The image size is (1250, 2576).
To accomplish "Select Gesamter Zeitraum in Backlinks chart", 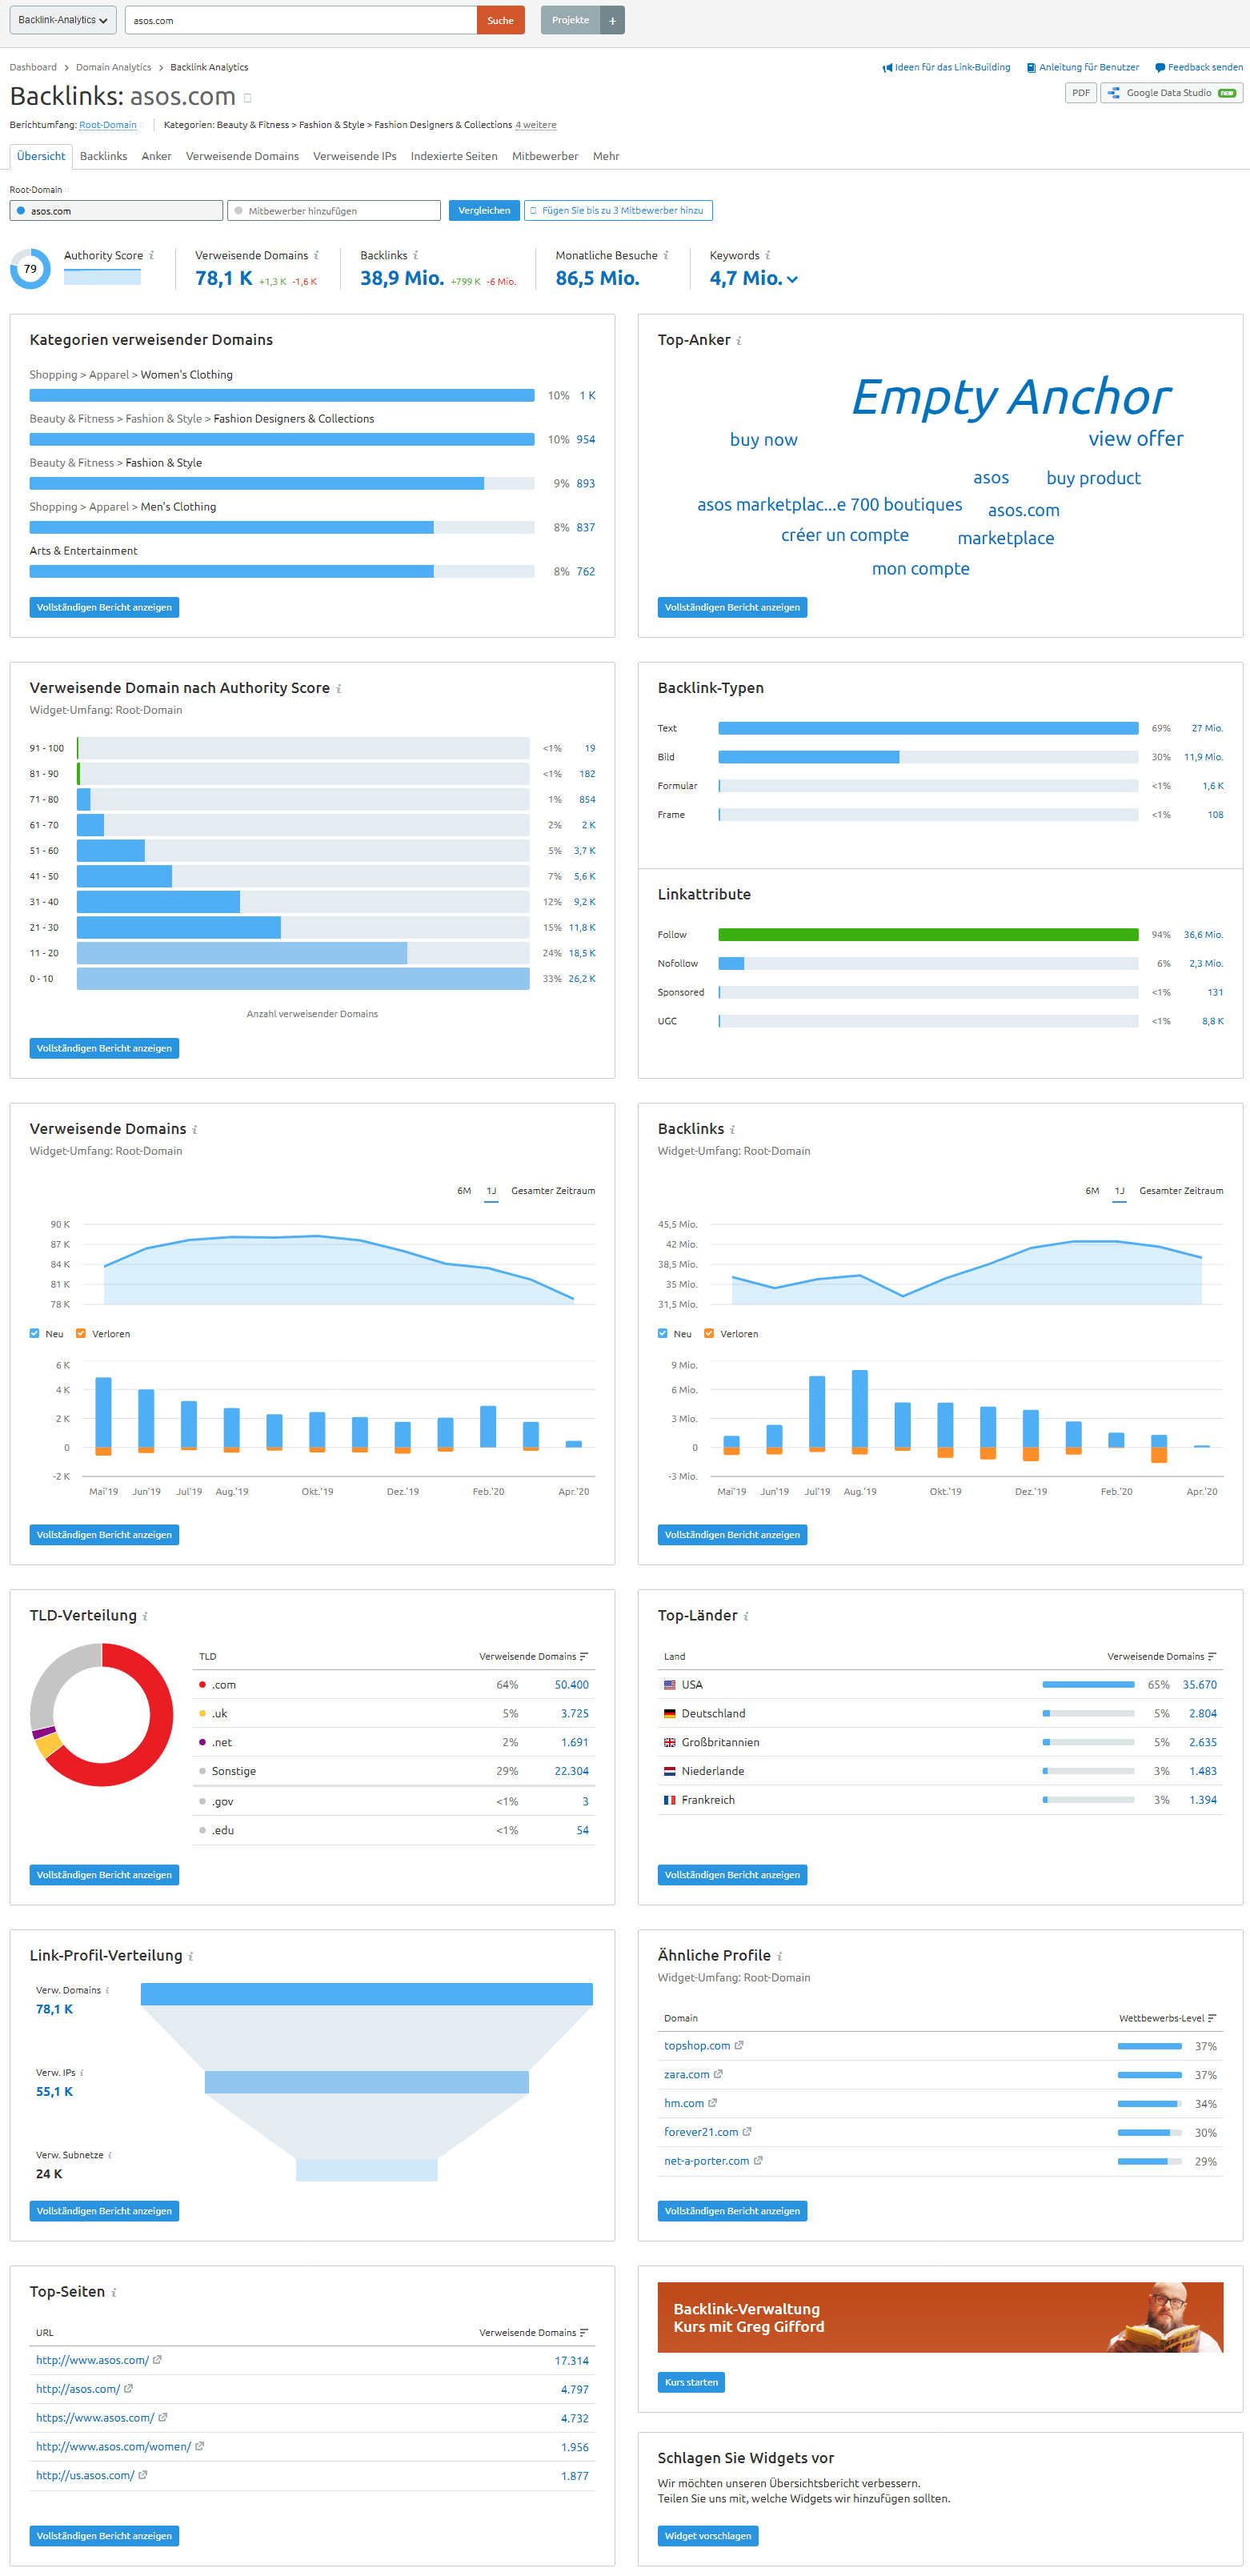I will pos(1181,1191).
